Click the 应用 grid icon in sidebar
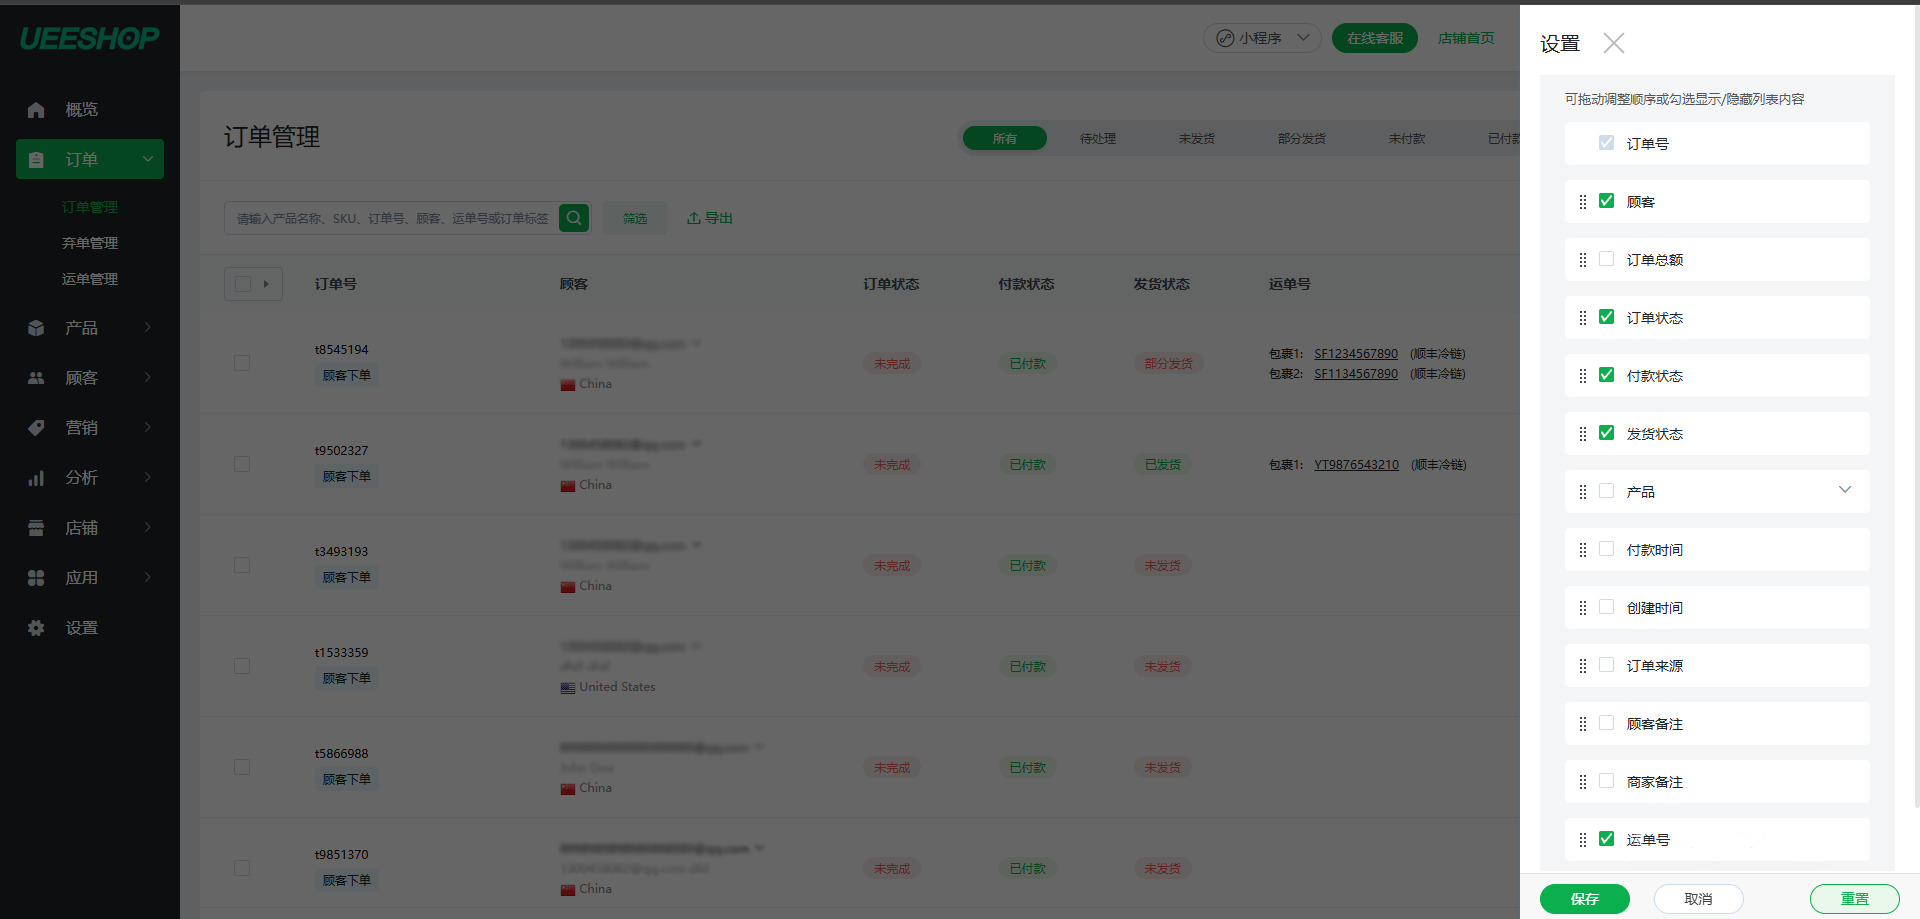 coord(36,578)
